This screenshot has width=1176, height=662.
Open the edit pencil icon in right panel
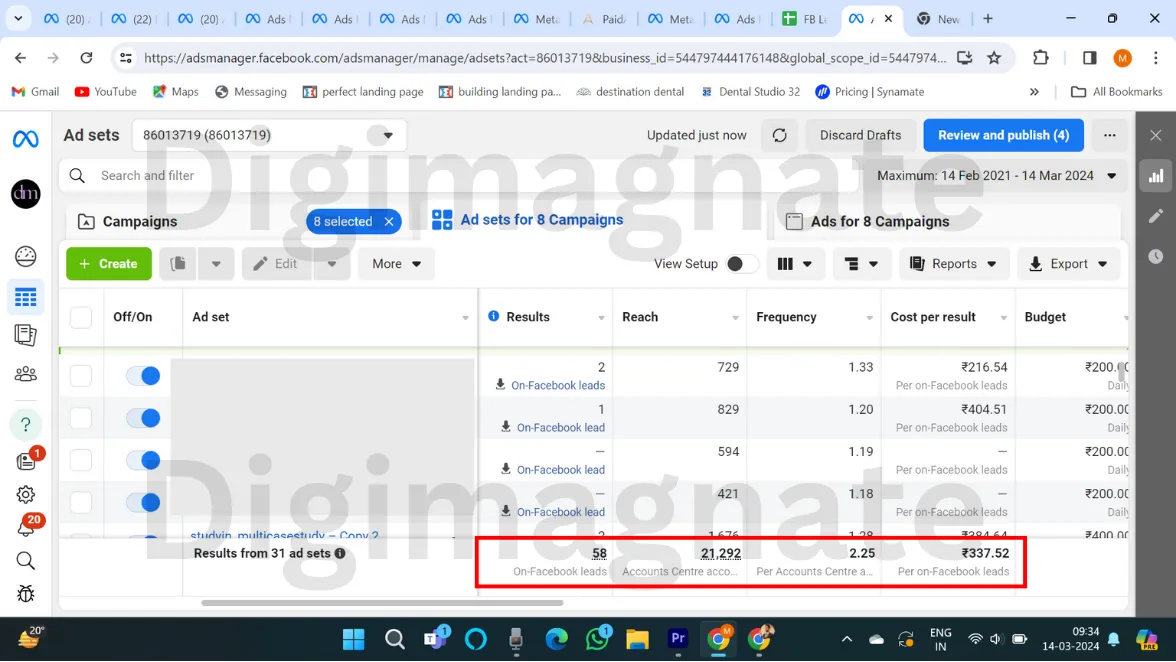[1156, 216]
